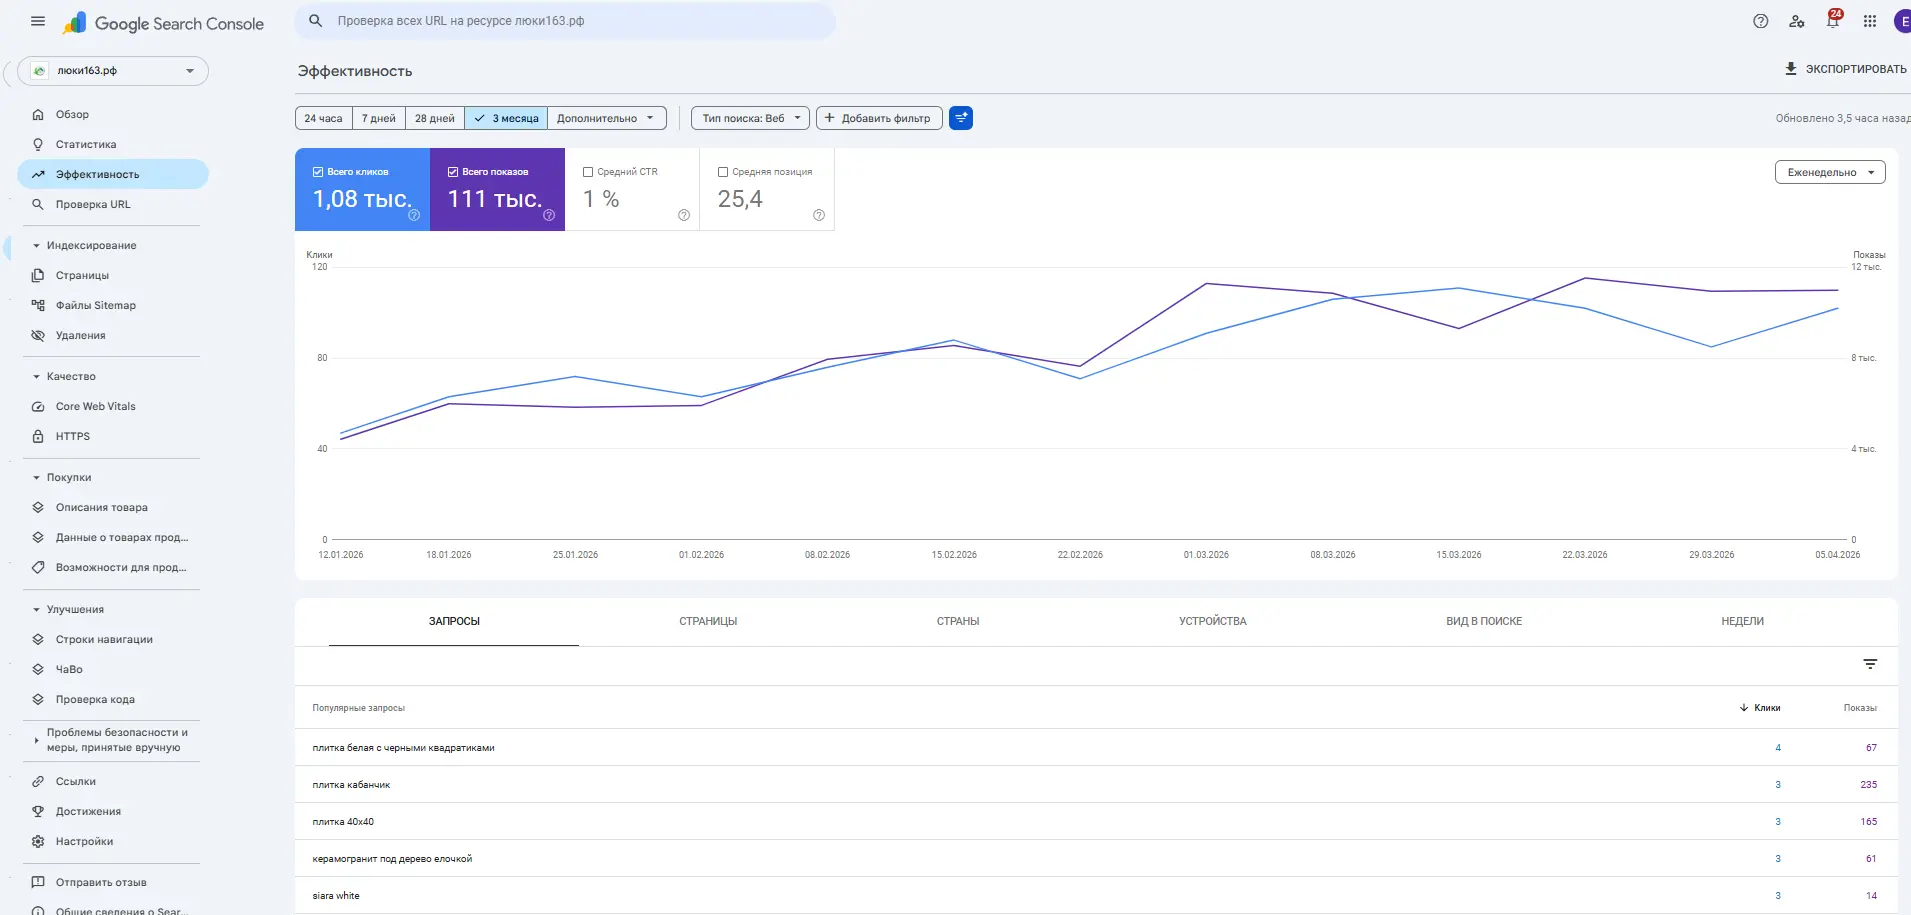
Task: Open the account avatar menu
Action: point(1902,21)
